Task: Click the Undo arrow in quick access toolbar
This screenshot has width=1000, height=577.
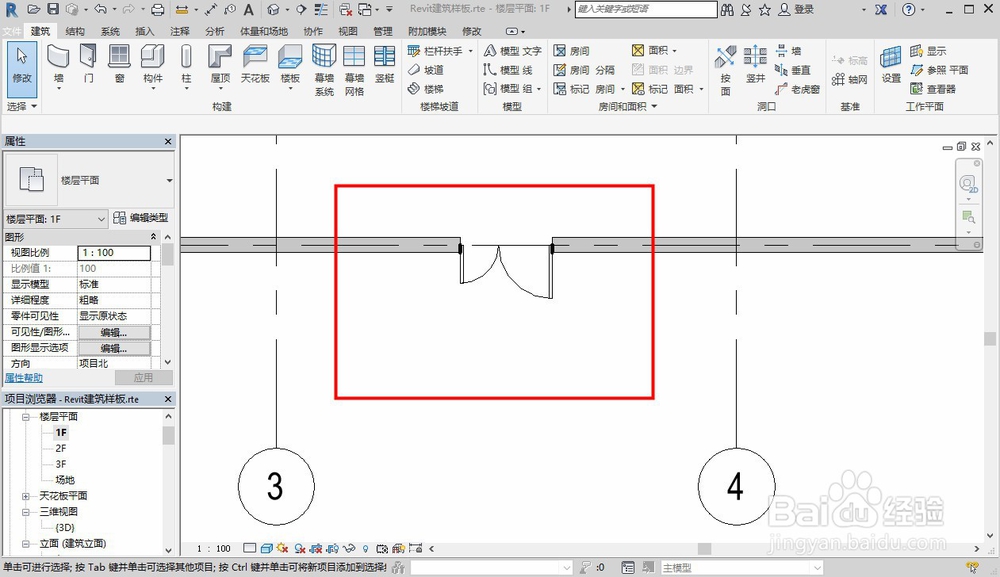Action: coord(100,9)
